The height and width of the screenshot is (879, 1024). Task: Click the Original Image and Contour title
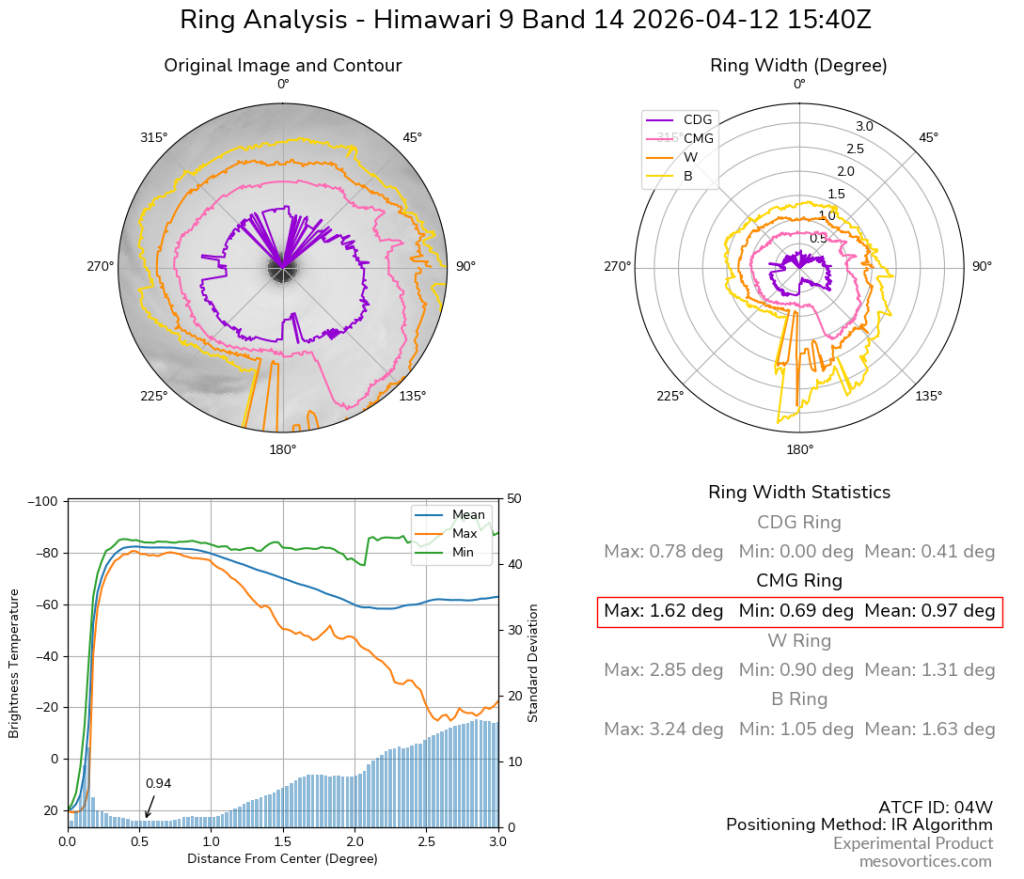[283, 66]
